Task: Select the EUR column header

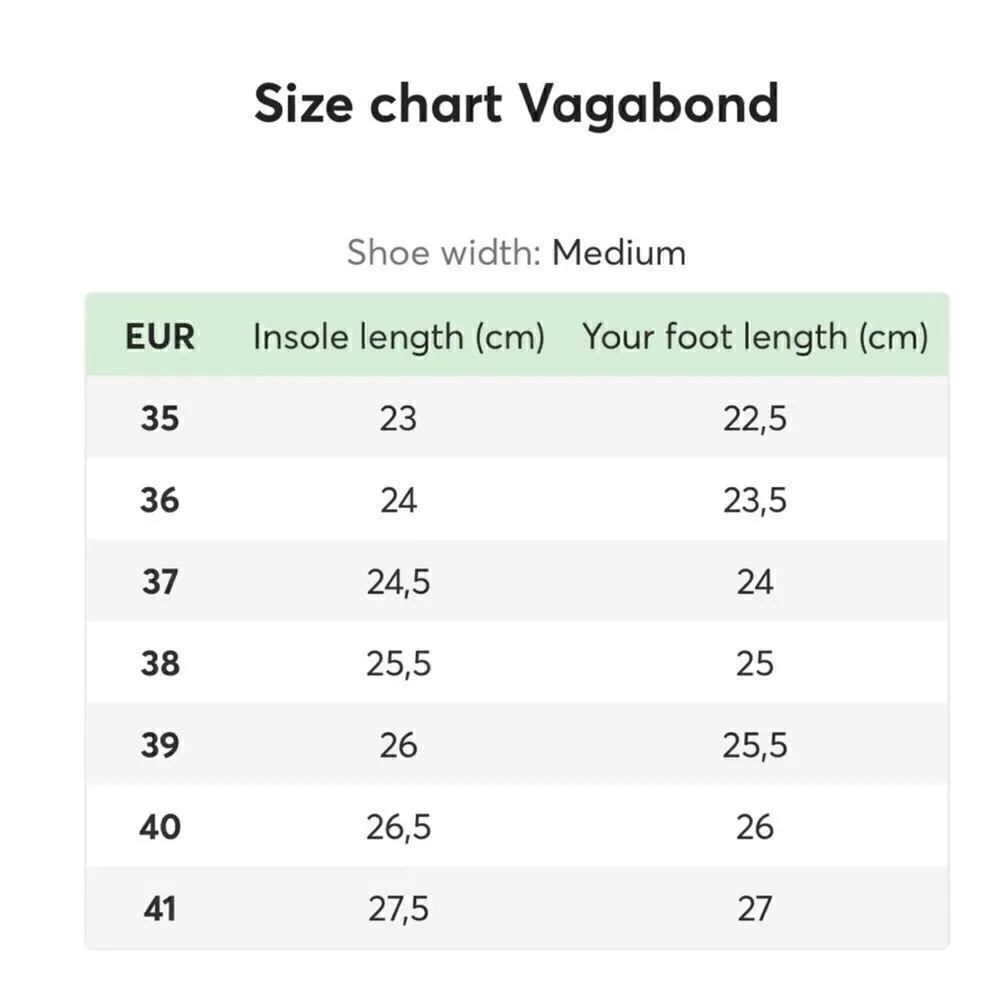Action: pyautogui.click(x=160, y=337)
